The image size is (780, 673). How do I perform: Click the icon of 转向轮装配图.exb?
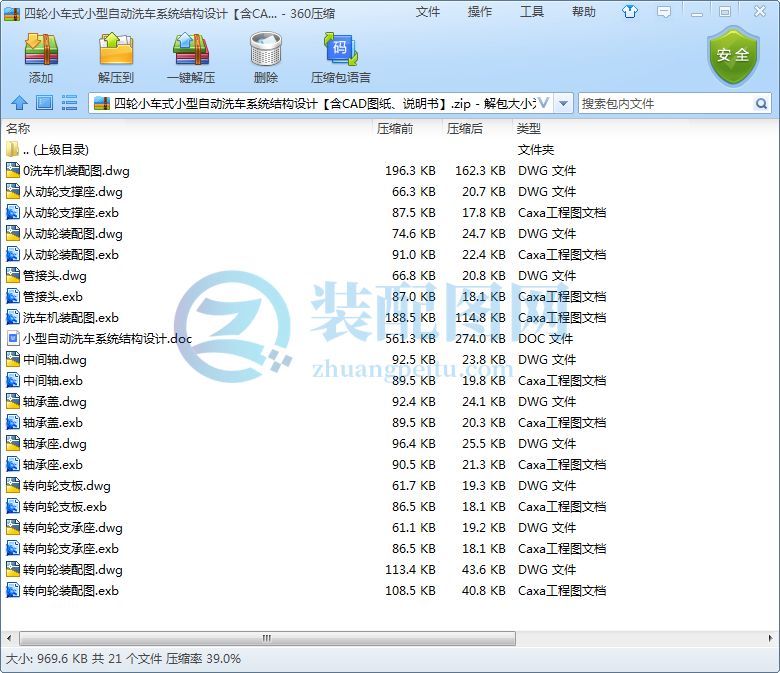[12, 590]
